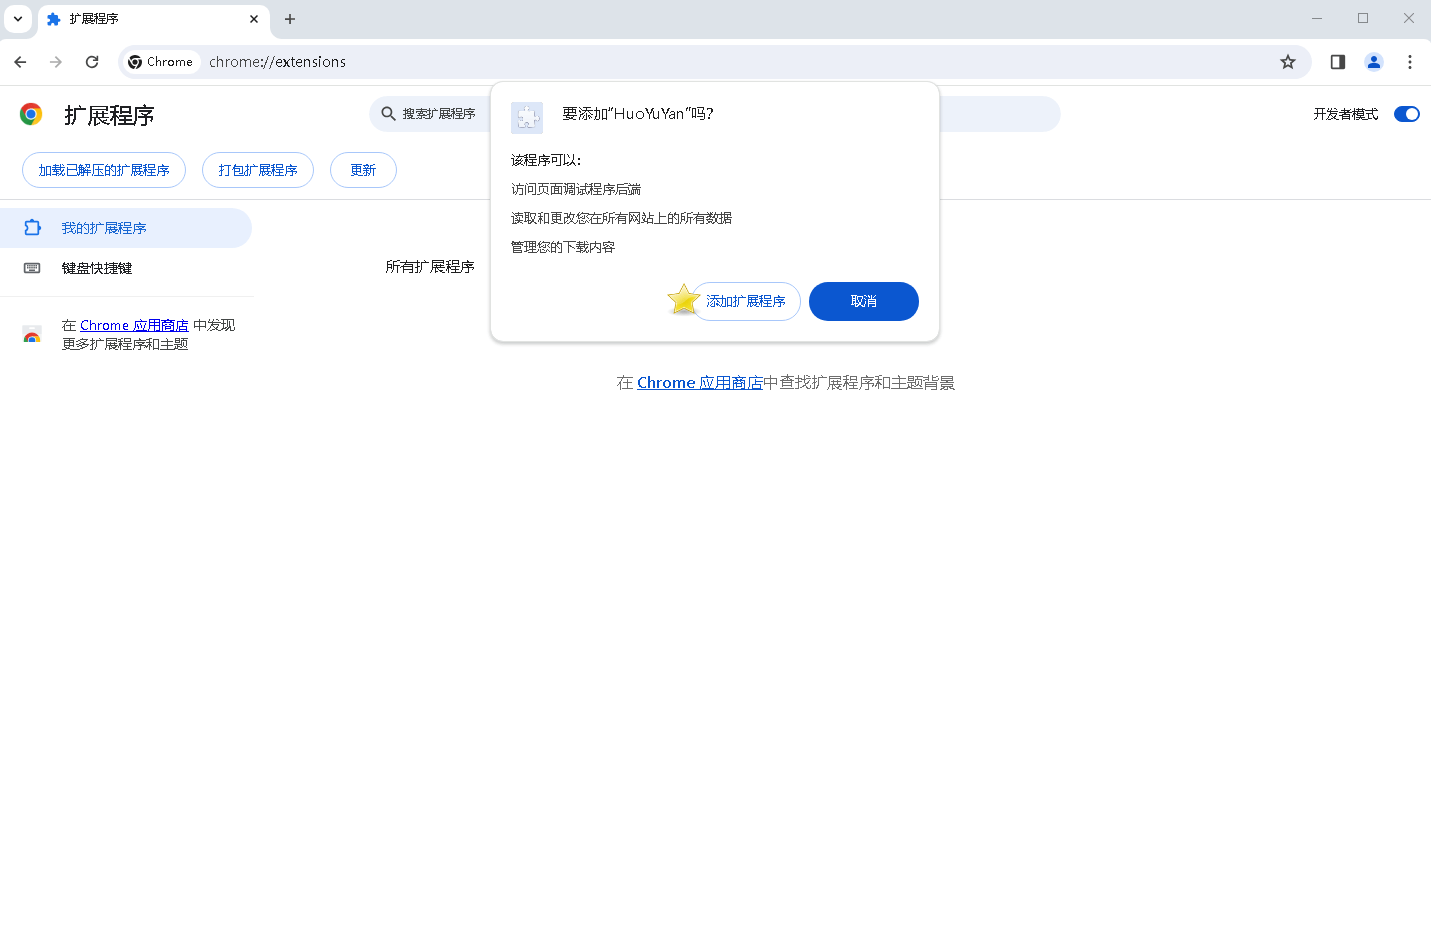The width and height of the screenshot is (1431, 936).
Task: Open the side panel icon
Action: point(1338,62)
